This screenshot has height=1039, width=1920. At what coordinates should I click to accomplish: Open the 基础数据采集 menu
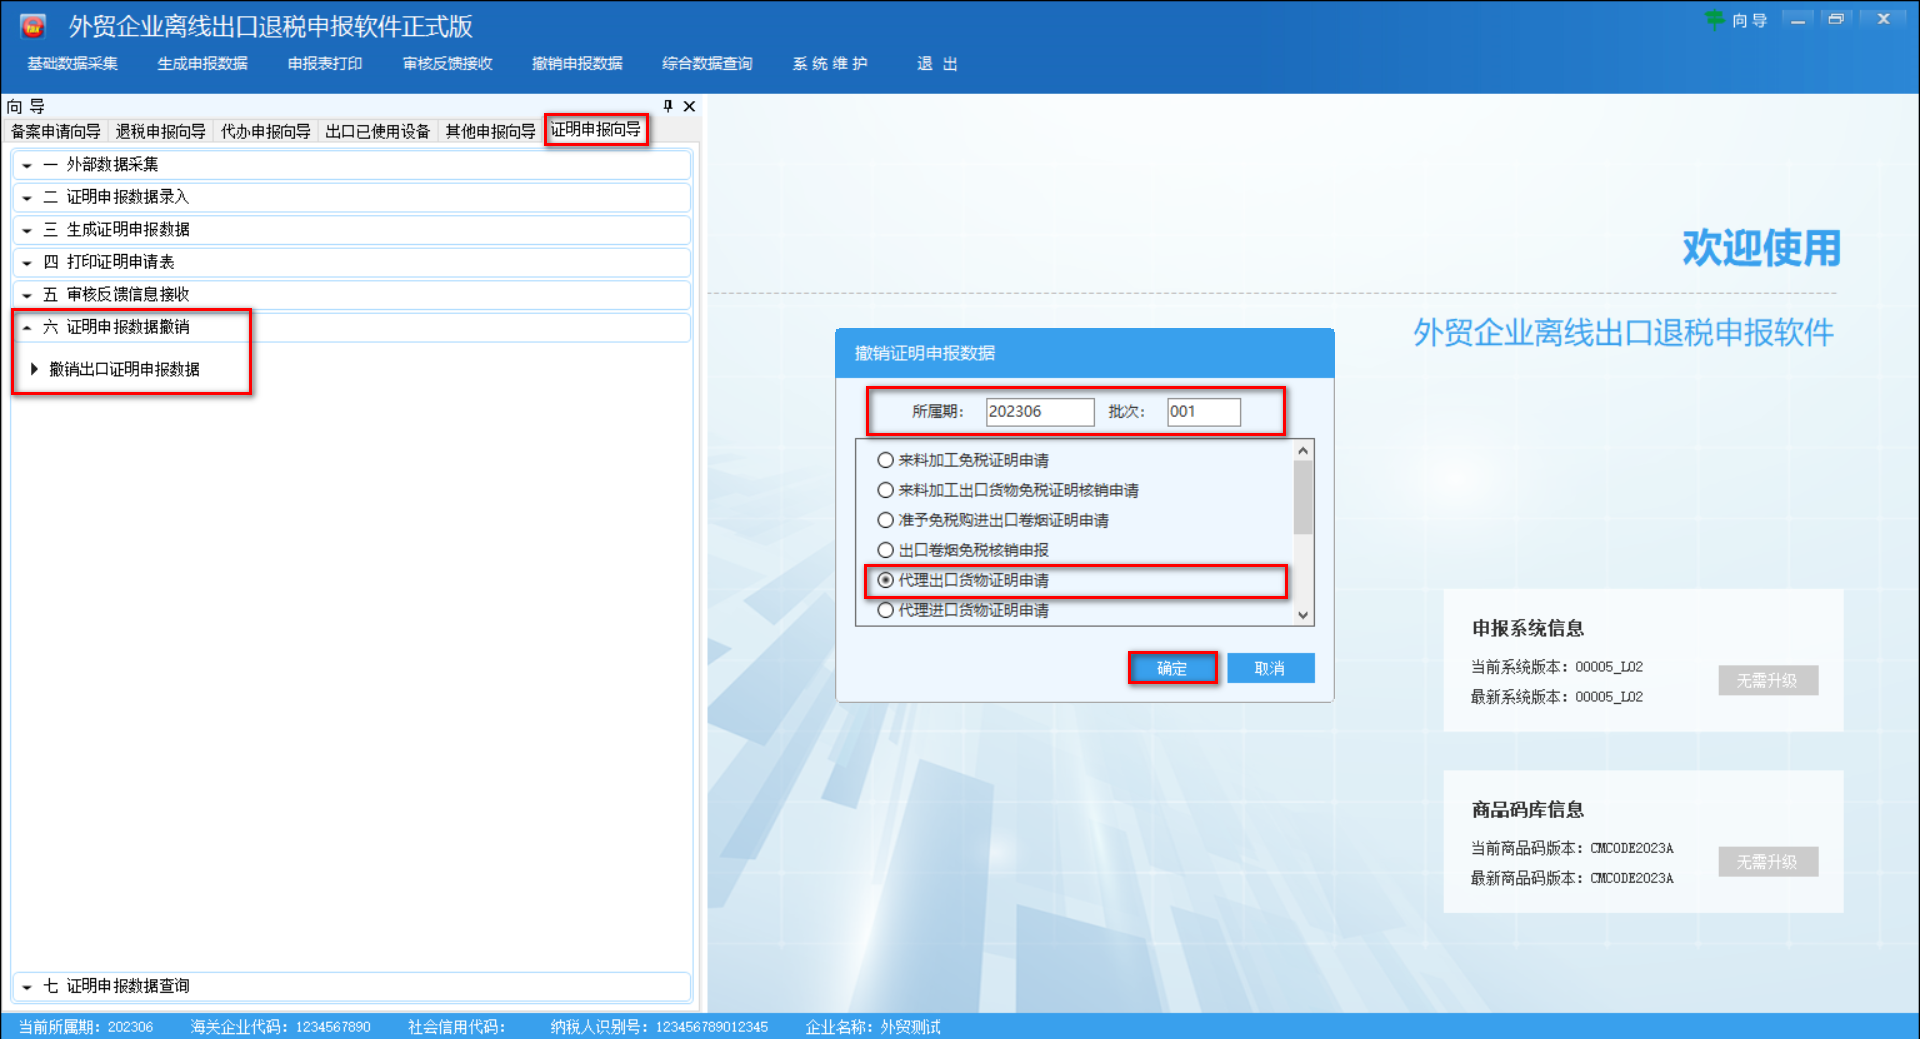(71, 63)
